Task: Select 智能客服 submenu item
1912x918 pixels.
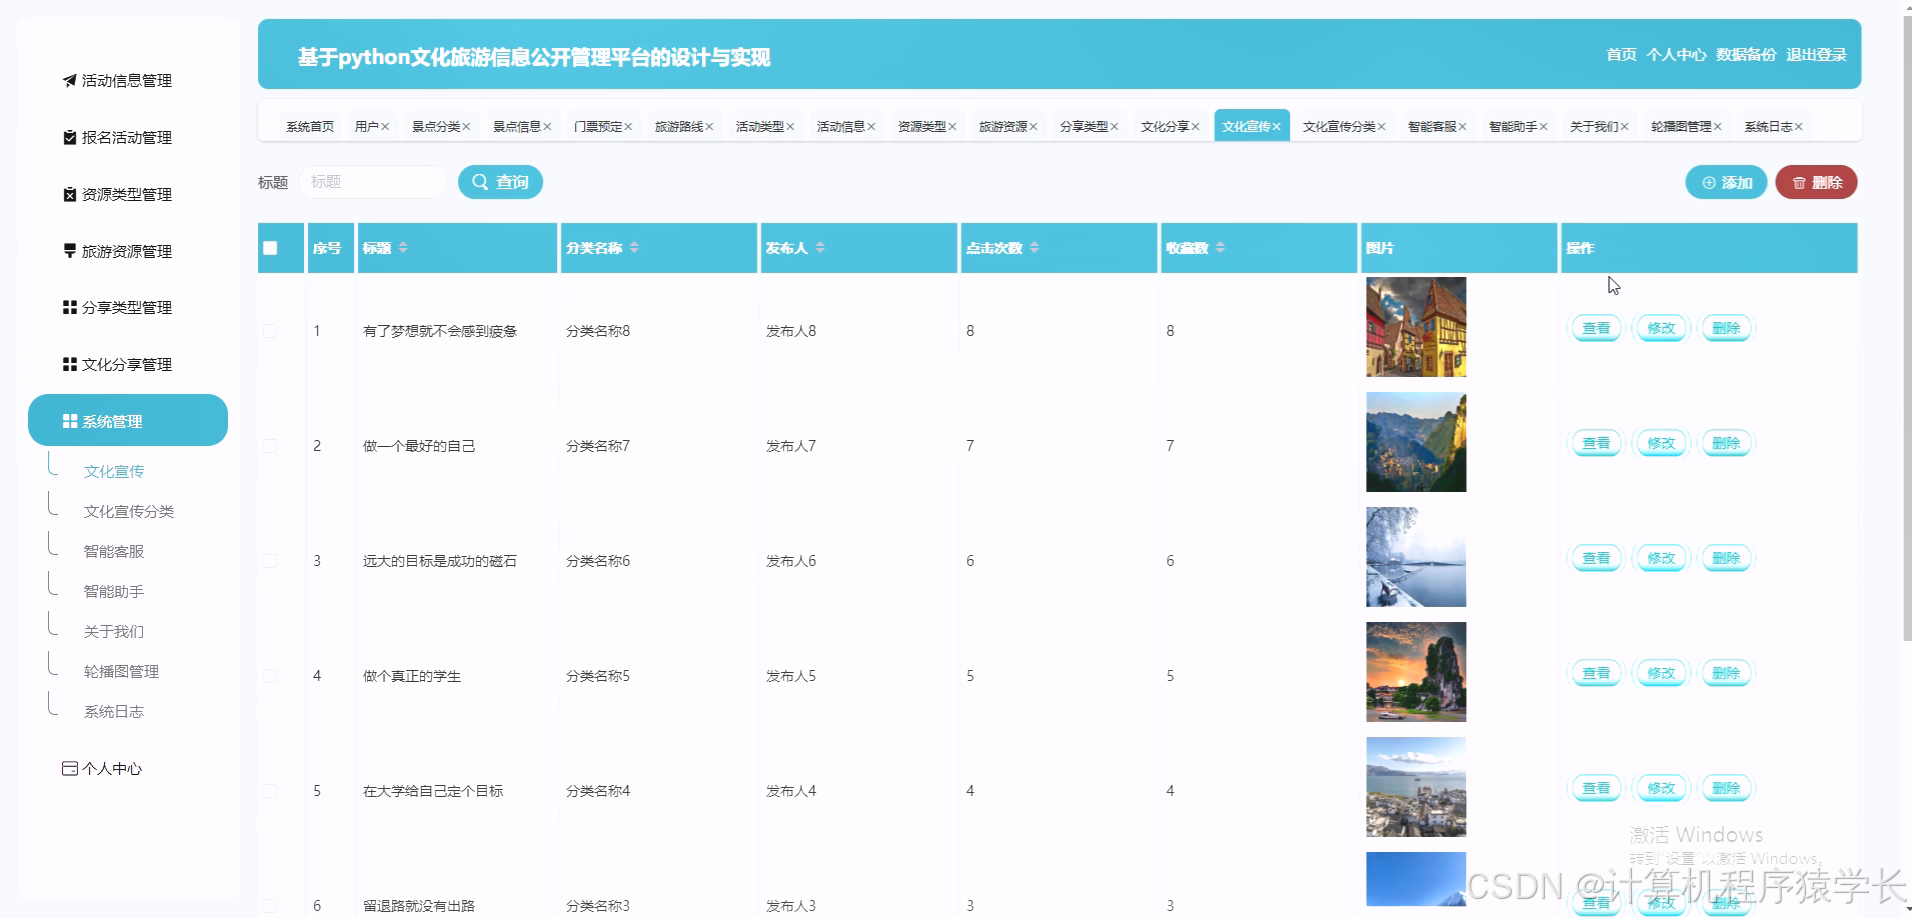Action: pyautogui.click(x=114, y=551)
